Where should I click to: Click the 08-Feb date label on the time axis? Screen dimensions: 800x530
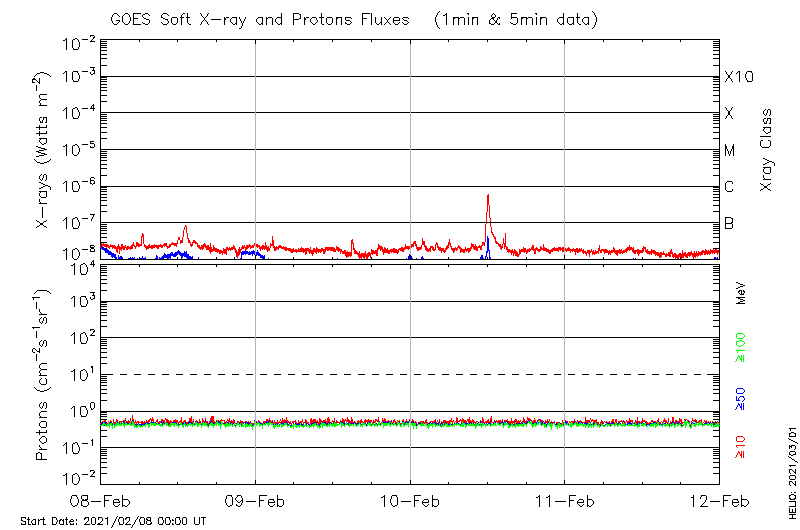(x=101, y=500)
